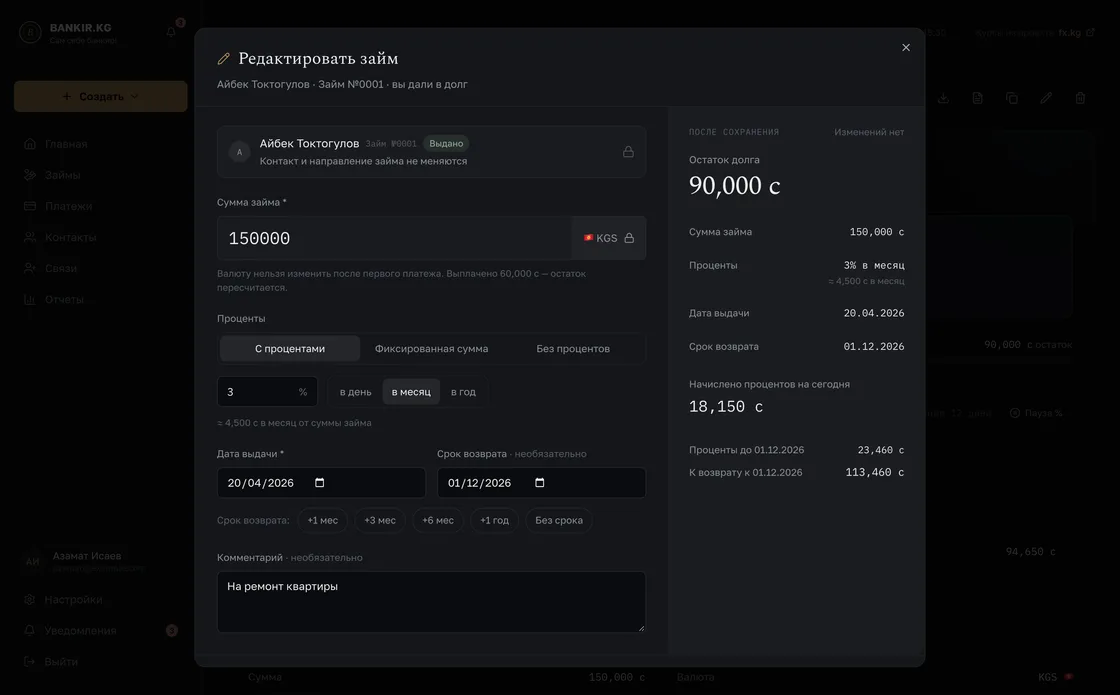
Task: Click the lock icon beside KGS currency
Action: [x=629, y=238]
